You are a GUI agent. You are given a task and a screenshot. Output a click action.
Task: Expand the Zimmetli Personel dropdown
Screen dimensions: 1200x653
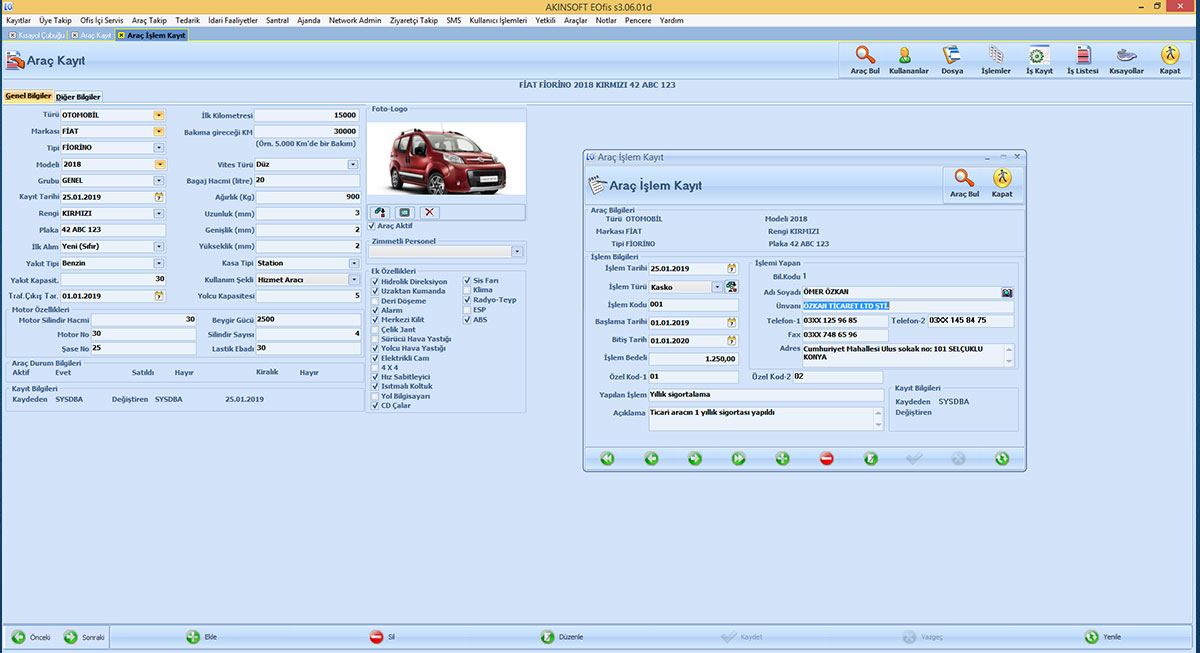pyautogui.click(x=517, y=252)
